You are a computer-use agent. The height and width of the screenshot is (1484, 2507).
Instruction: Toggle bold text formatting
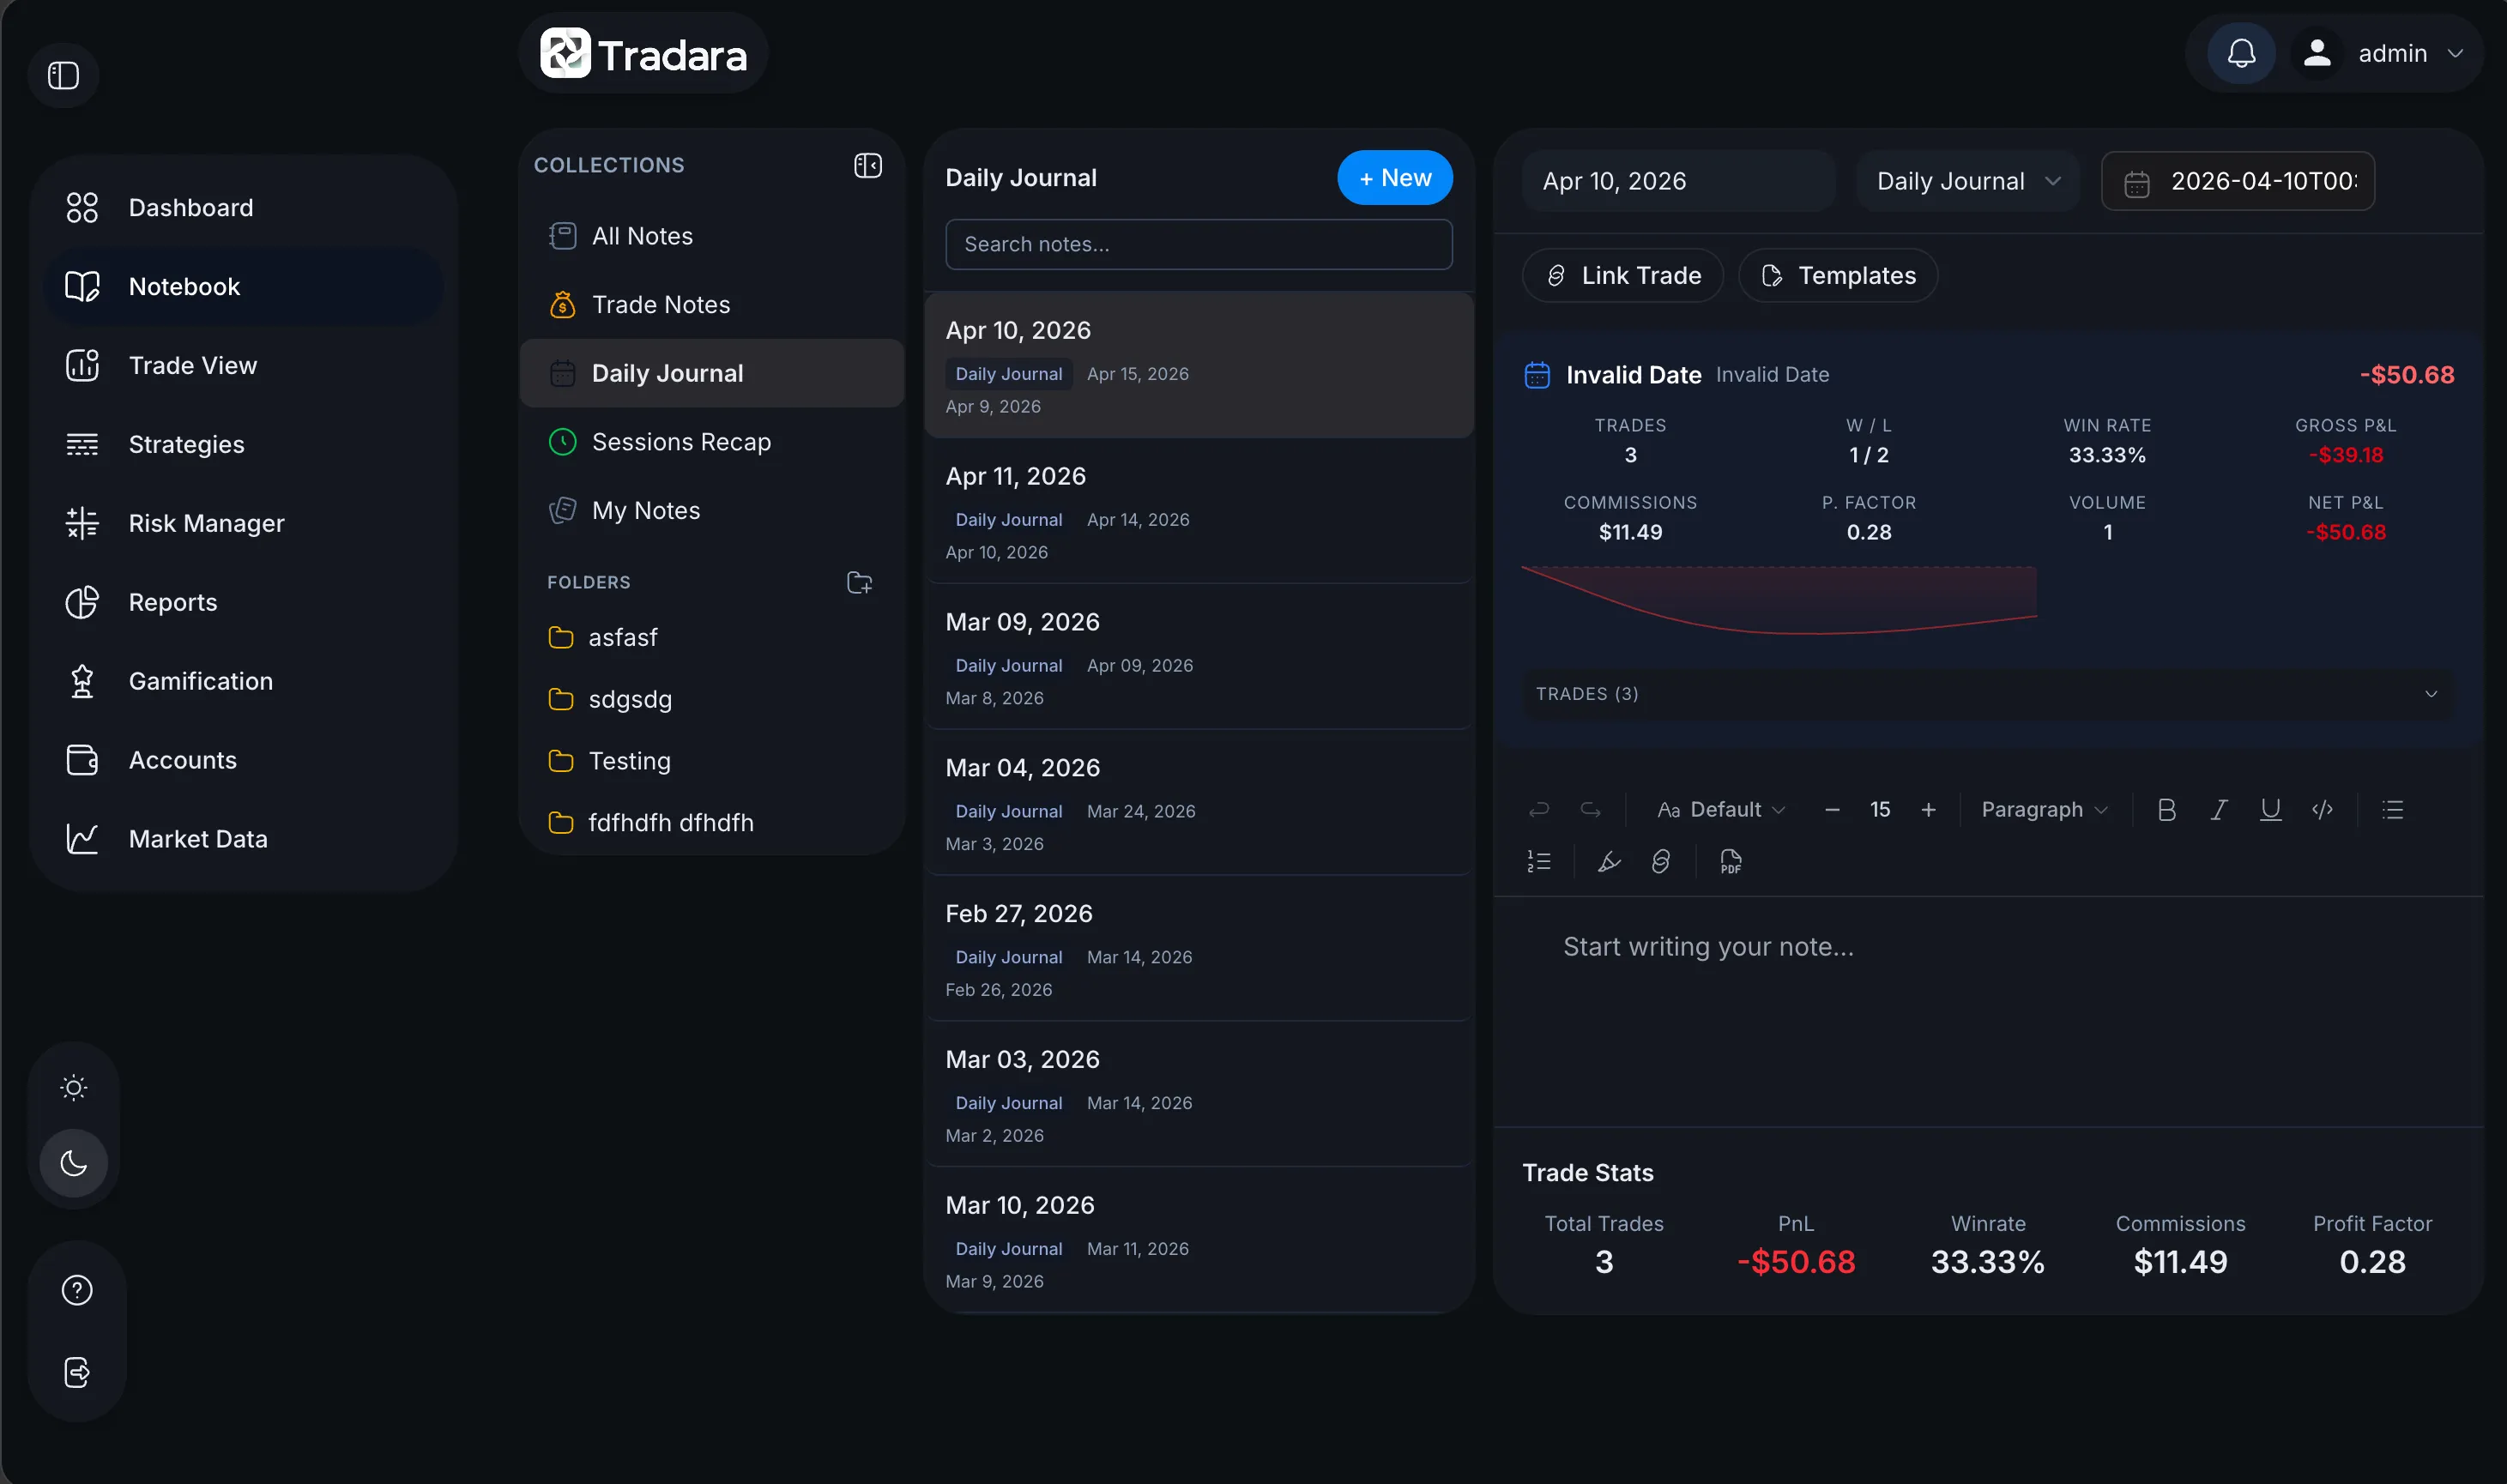(x=2166, y=810)
